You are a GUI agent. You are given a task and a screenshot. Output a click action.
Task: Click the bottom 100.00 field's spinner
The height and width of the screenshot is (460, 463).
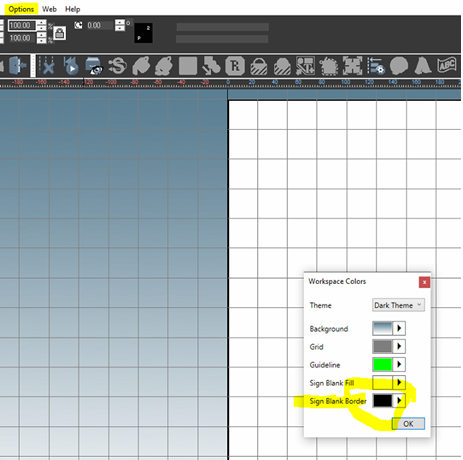41,38
